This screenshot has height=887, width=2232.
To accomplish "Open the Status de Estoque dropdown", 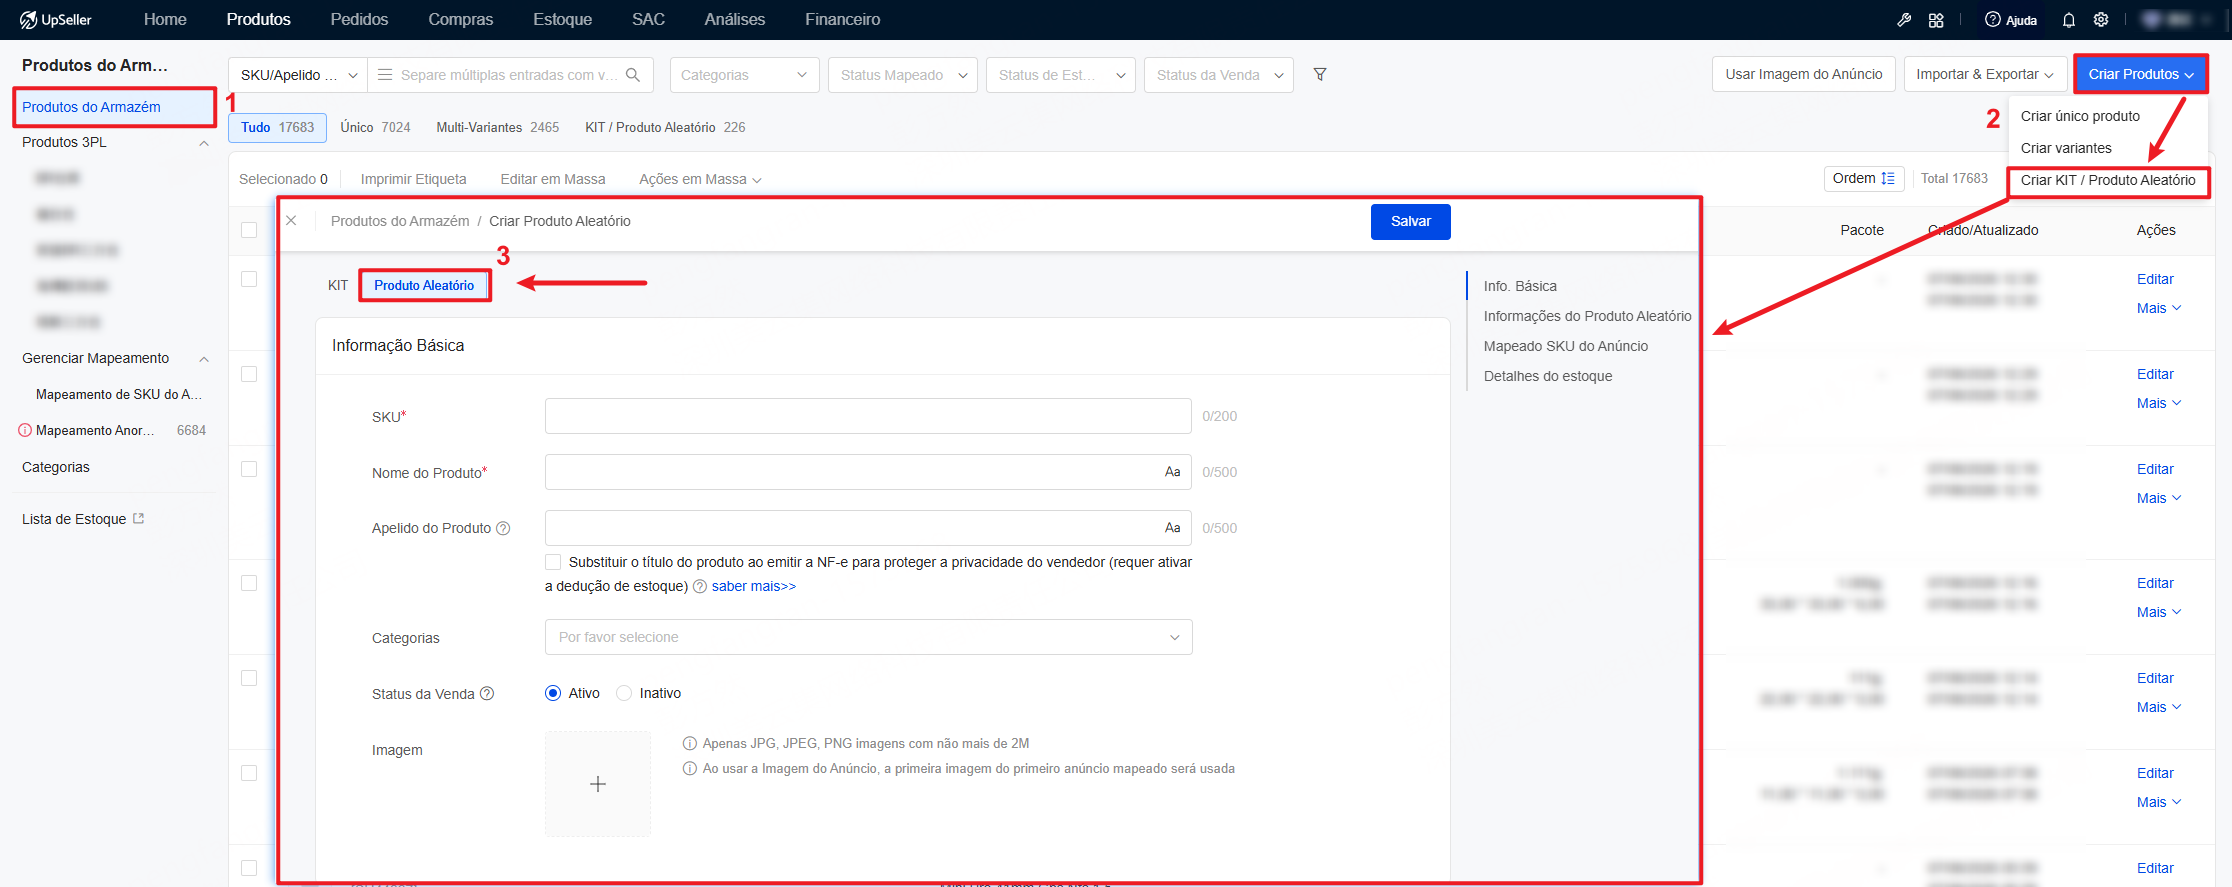I will click(1060, 75).
